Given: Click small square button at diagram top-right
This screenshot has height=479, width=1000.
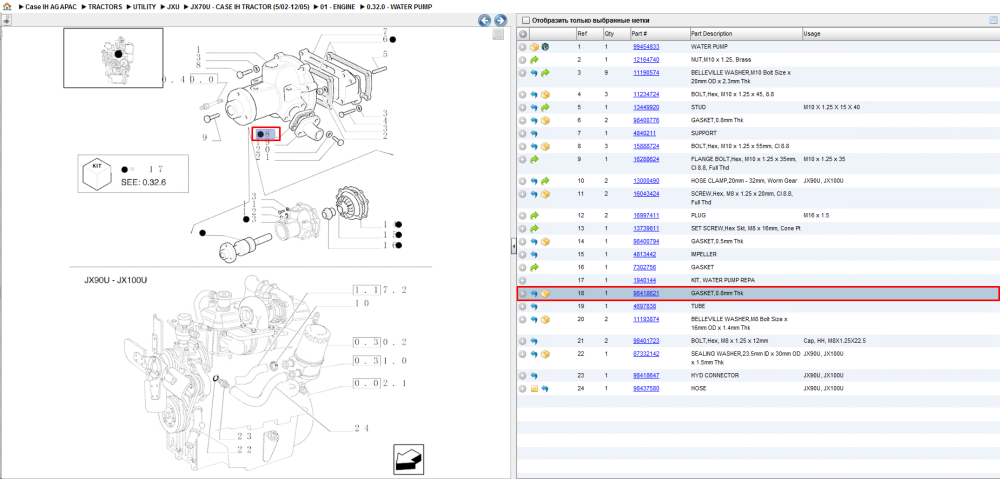Looking at the screenshot, I should [499, 34].
